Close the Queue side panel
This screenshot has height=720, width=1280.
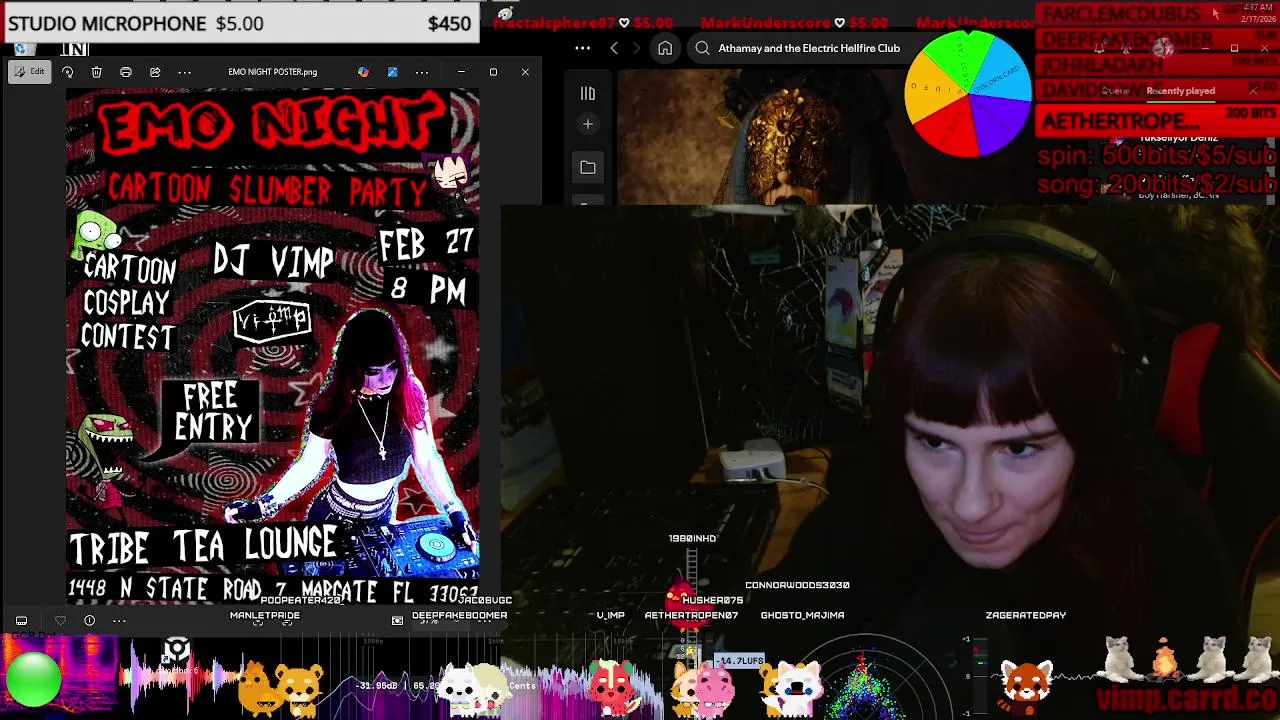pyautogui.click(x=1253, y=91)
